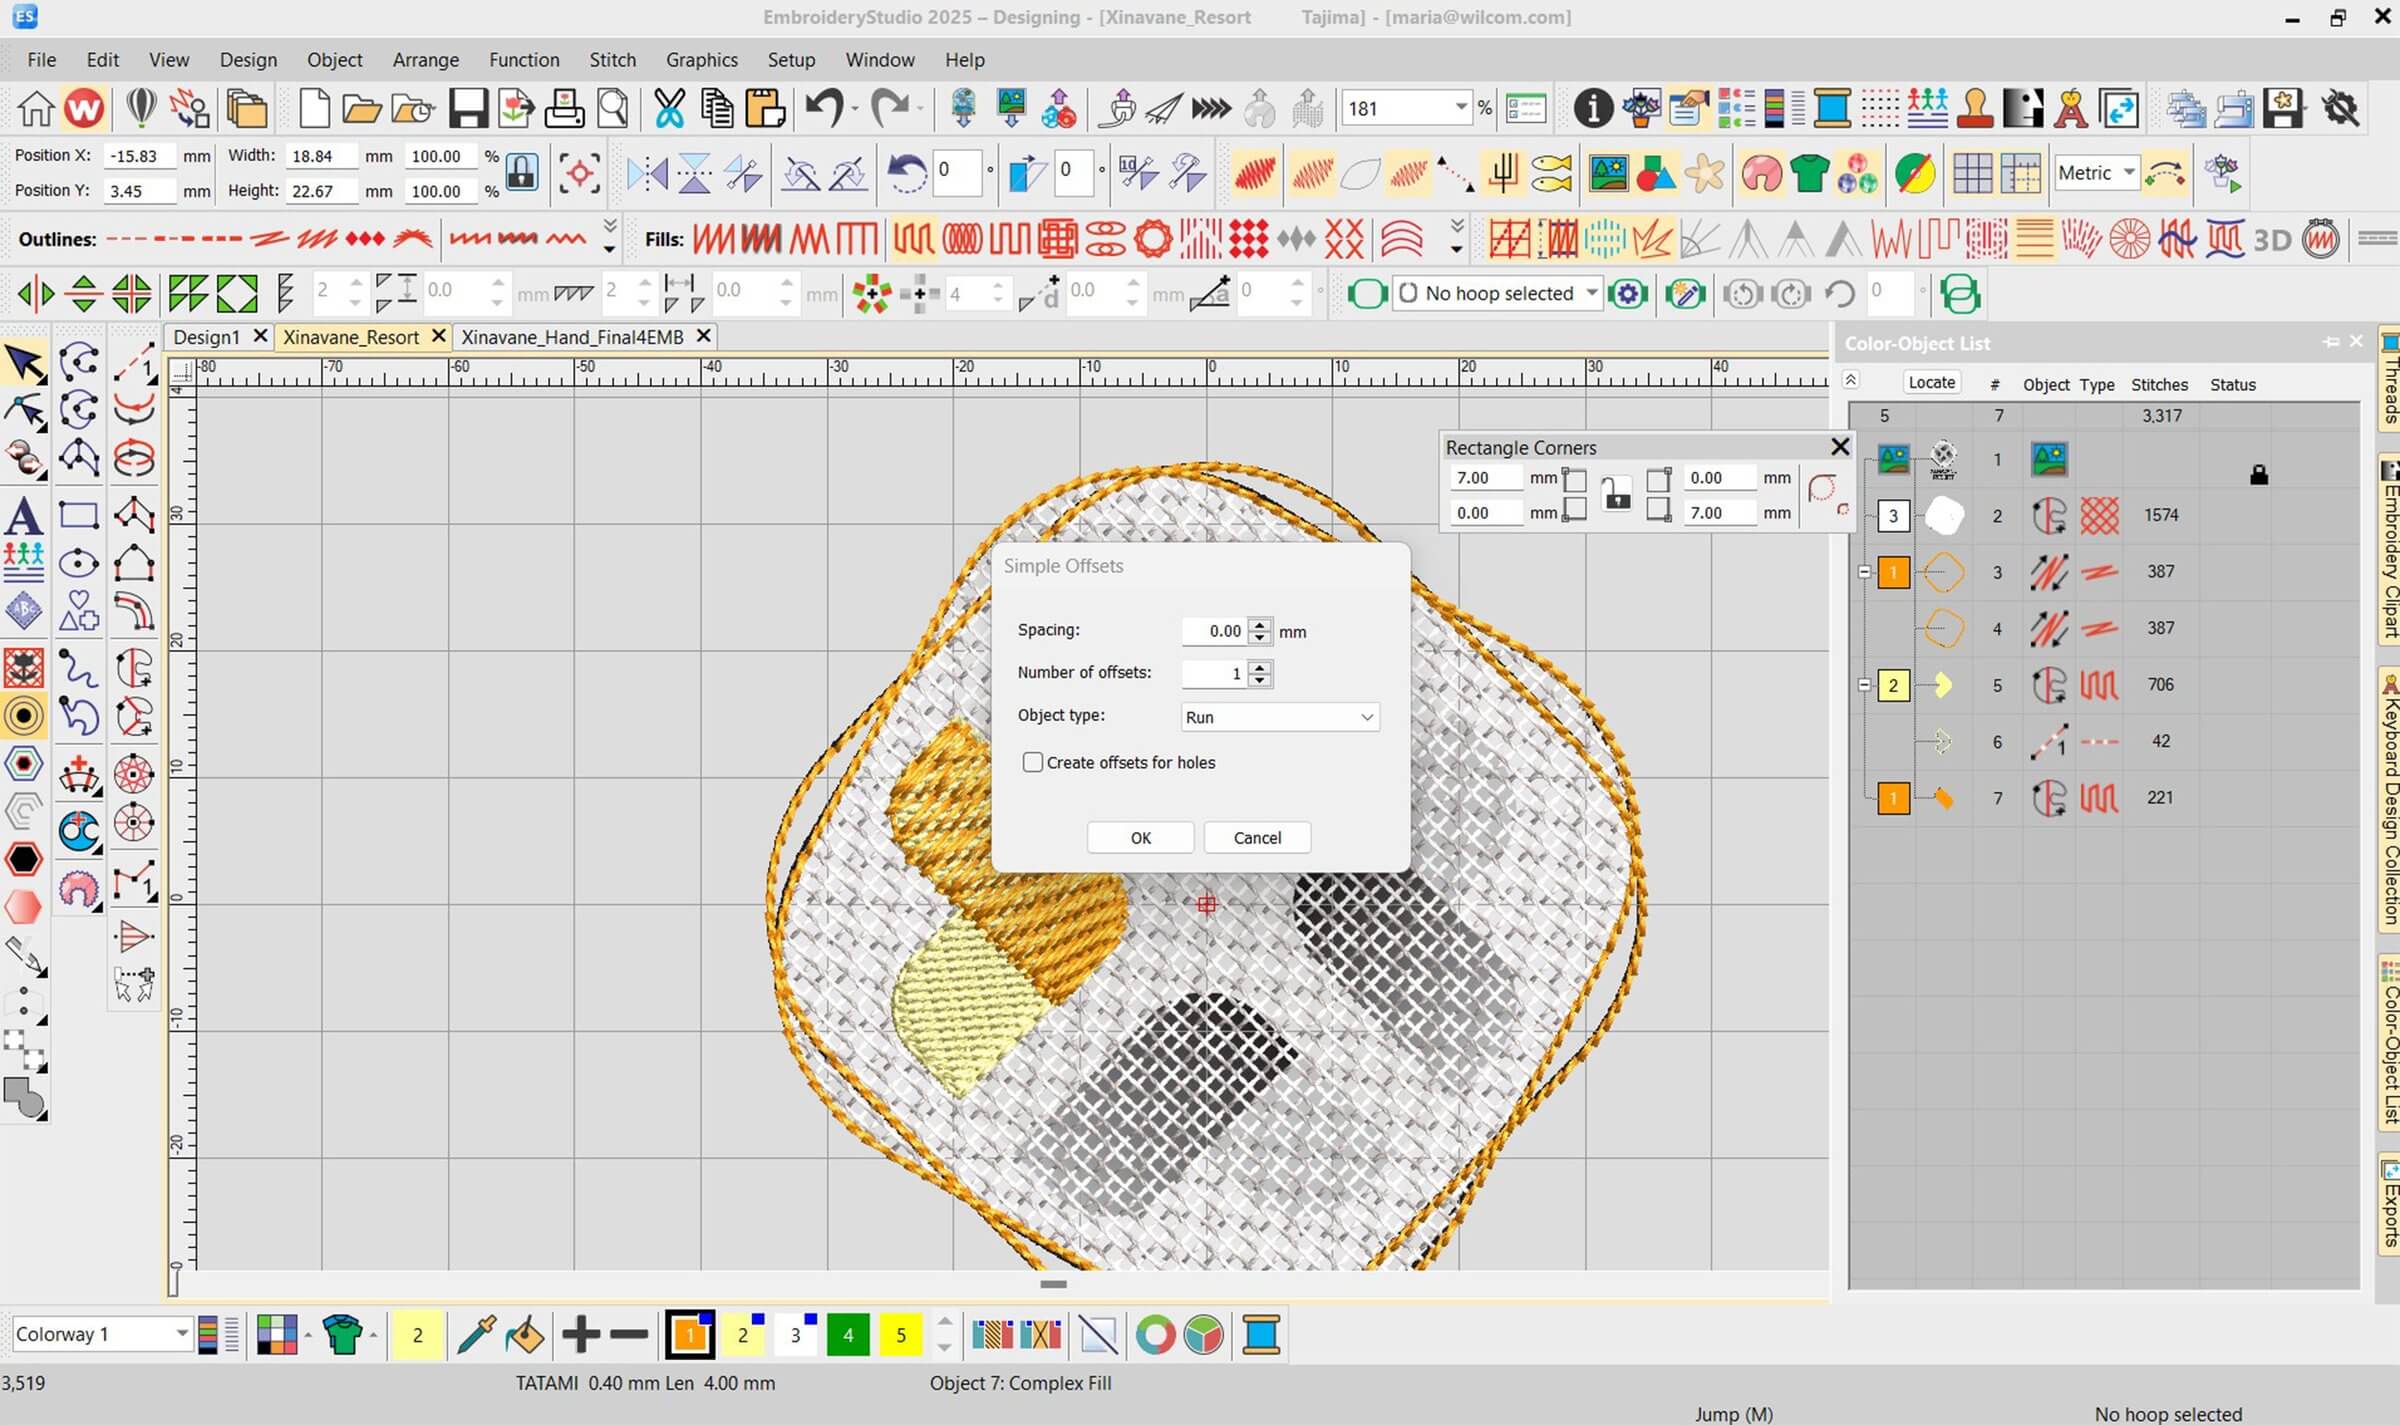The height and width of the screenshot is (1425, 2400).
Task: Click the Undo arrow icon
Action: click(824, 108)
